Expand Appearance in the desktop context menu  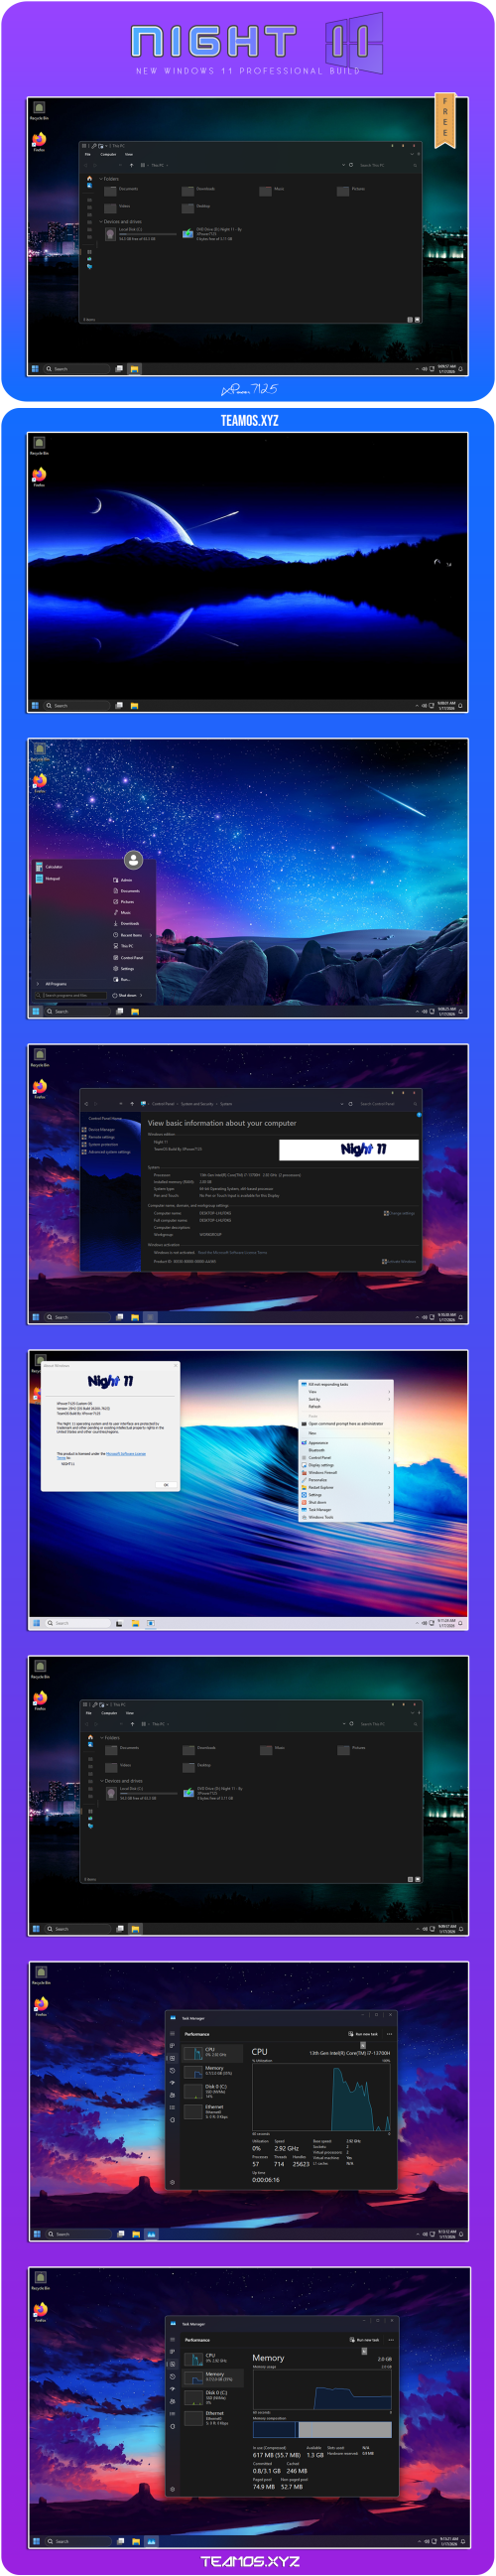[x=346, y=1443]
